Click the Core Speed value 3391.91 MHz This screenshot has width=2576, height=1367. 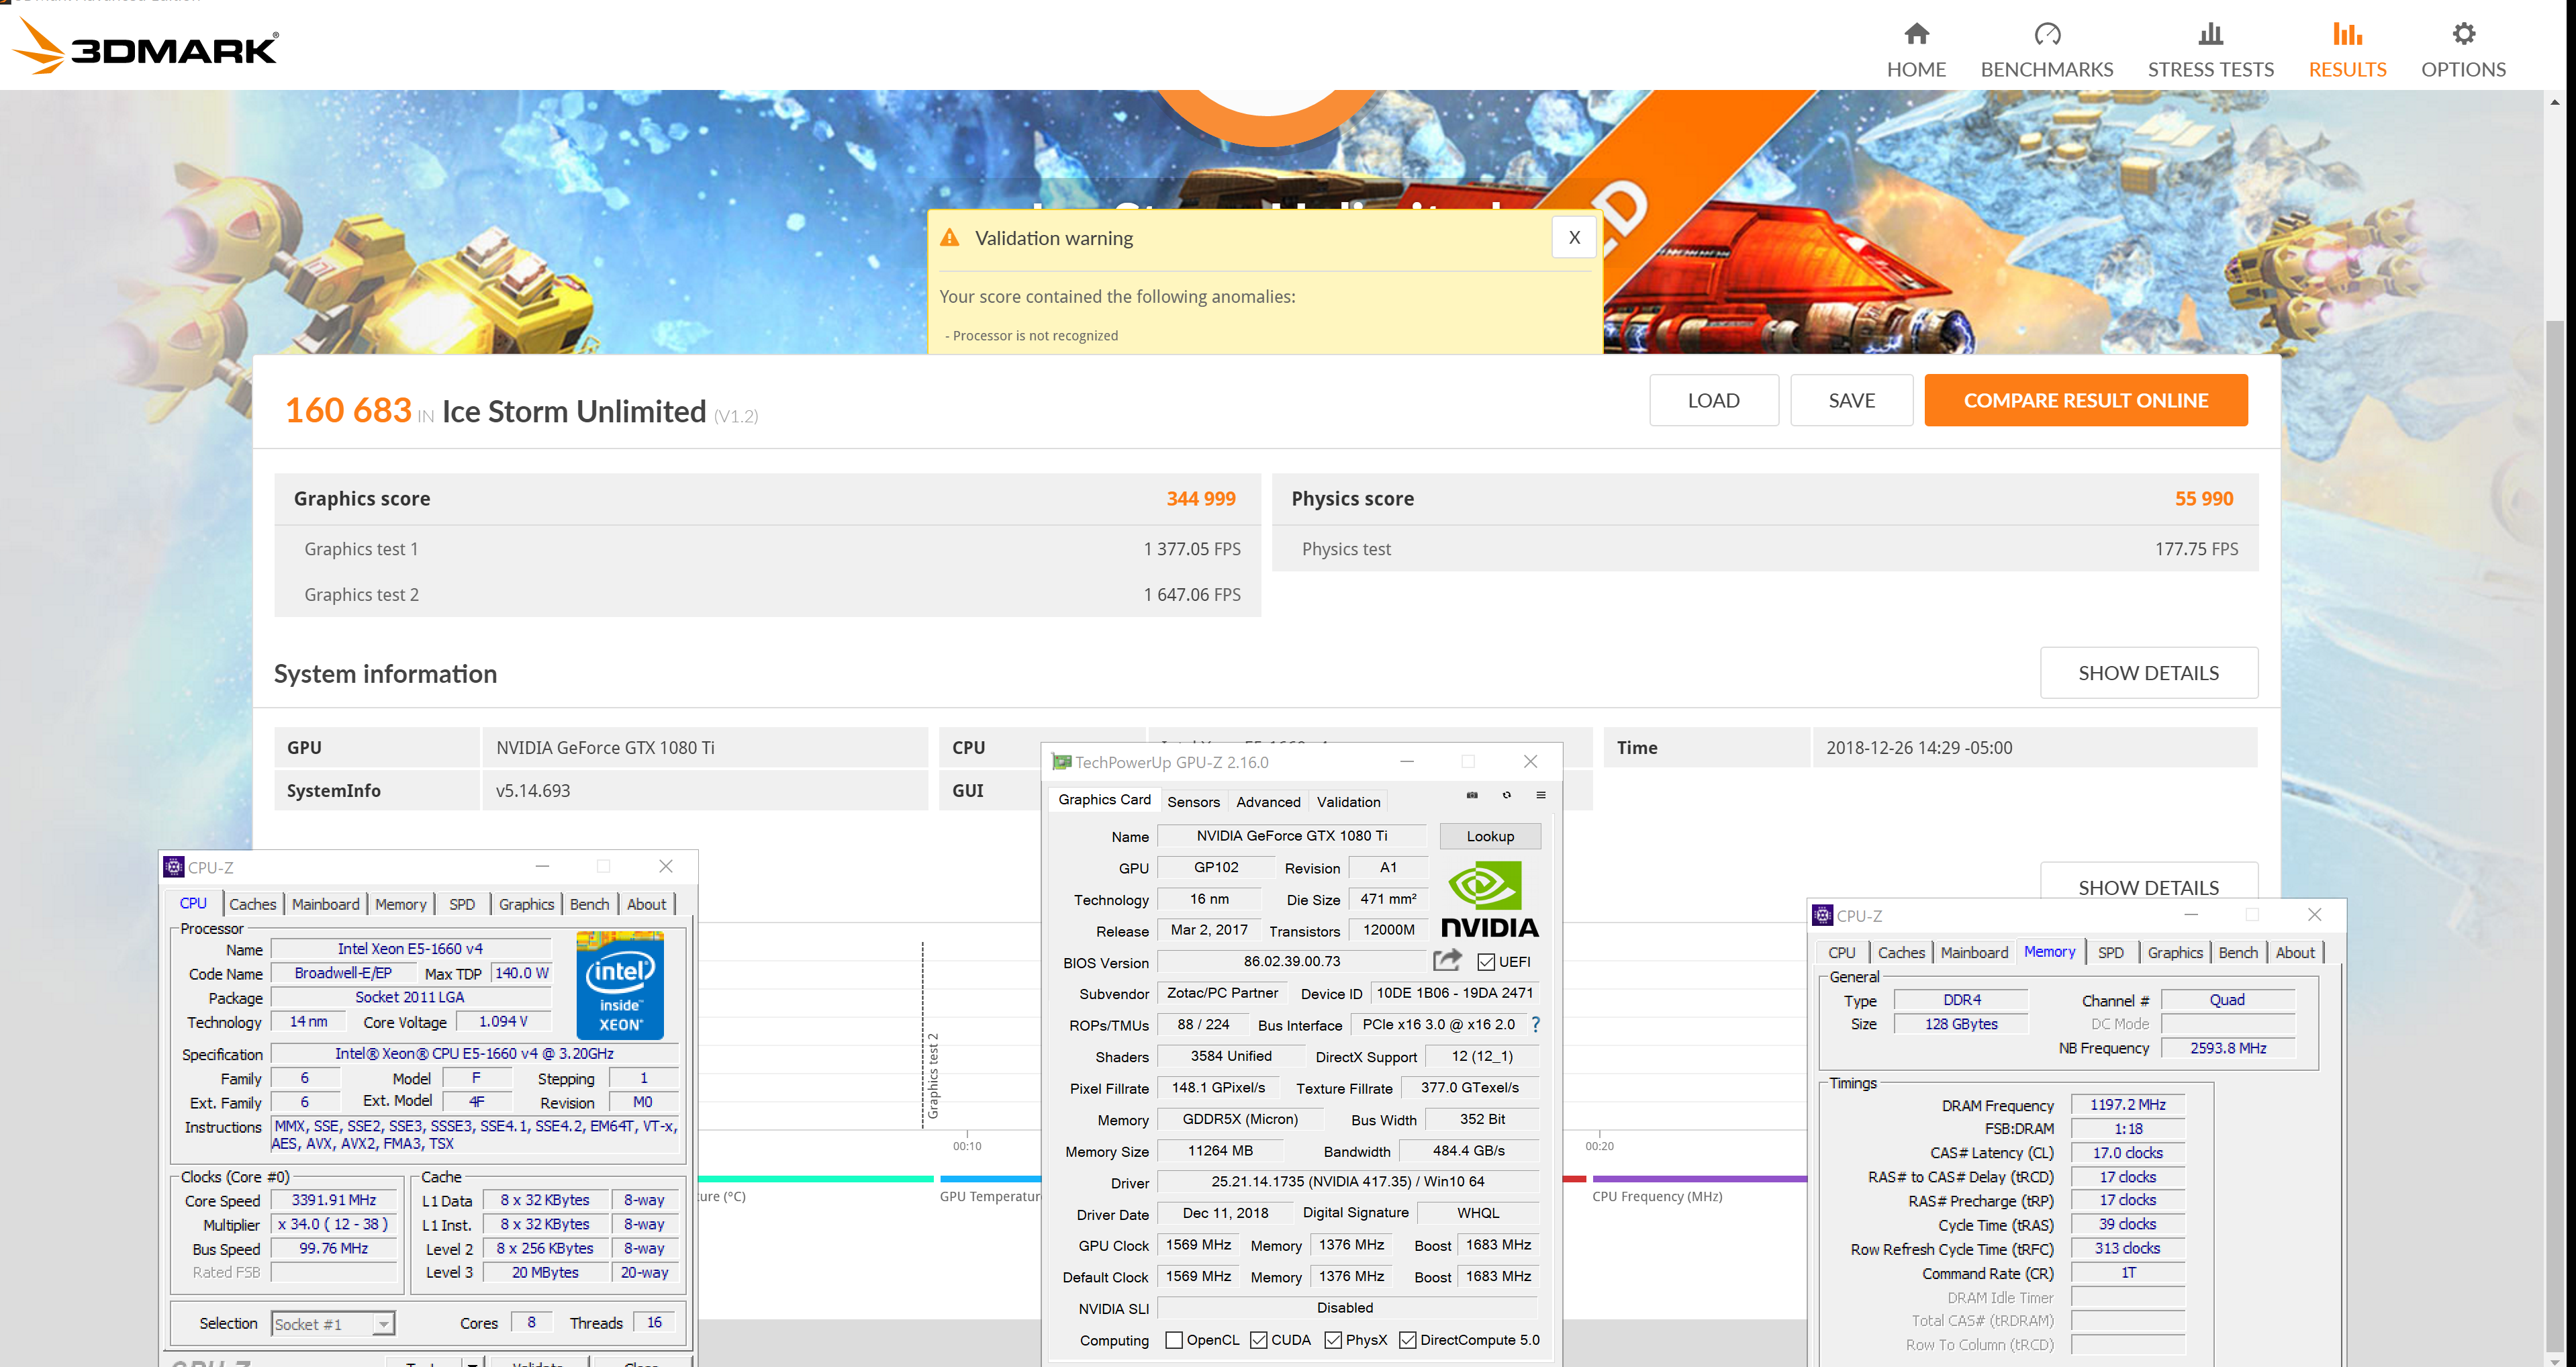334,1200
